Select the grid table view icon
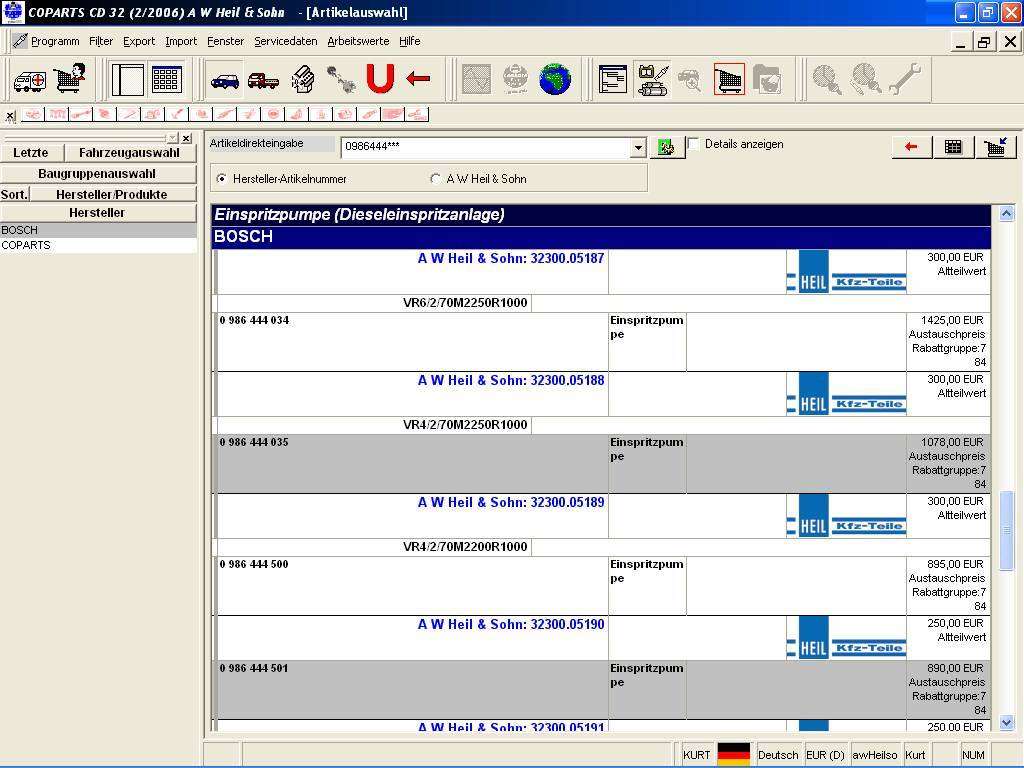Viewport: 1024px width, 768px height. [x=166, y=80]
